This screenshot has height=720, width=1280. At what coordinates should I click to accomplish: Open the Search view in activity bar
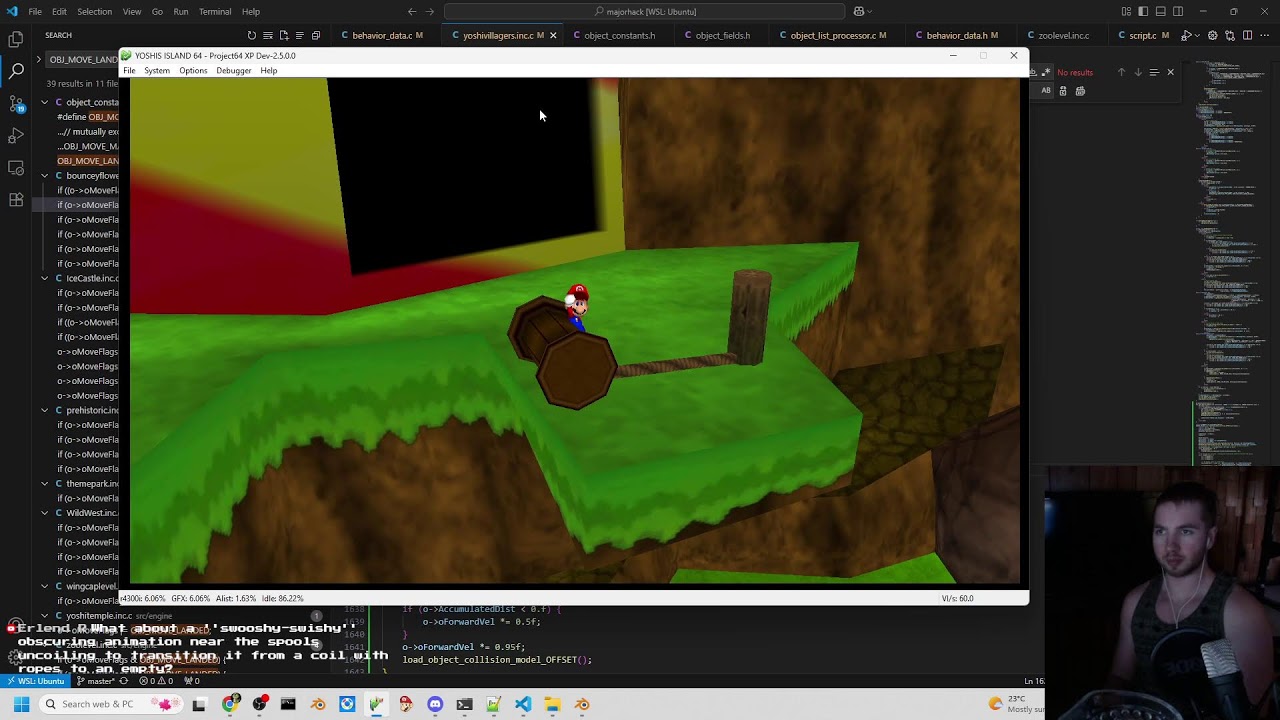16,72
